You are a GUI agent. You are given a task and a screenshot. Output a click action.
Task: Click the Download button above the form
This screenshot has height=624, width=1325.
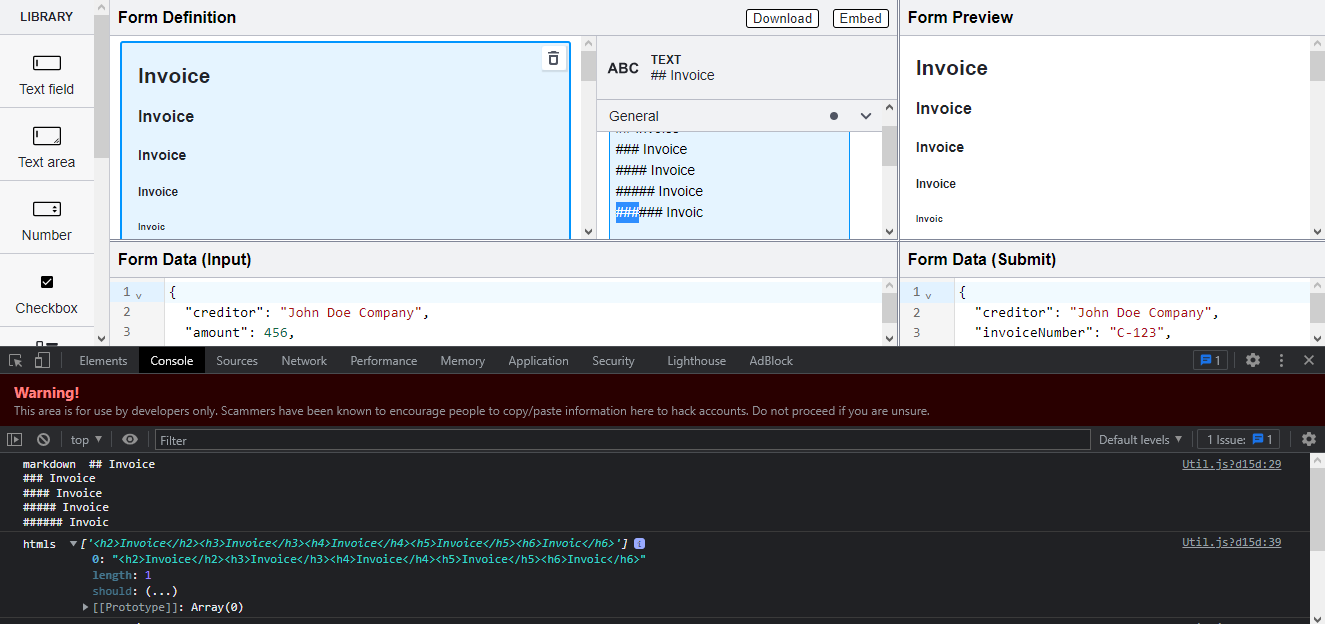(782, 18)
